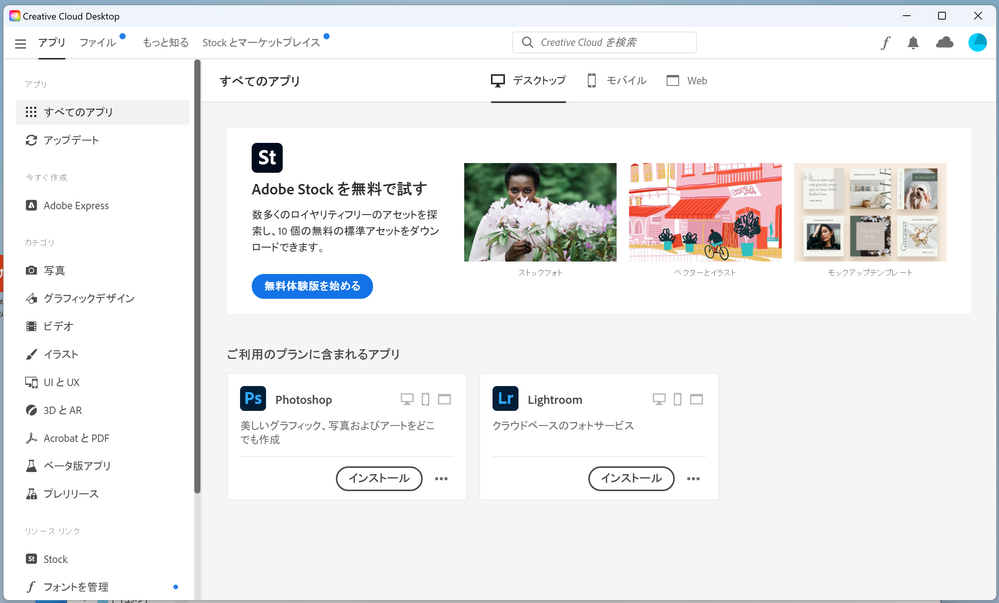999x603 pixels.
Task: Click the ベクターとイラスト thumbnail
Action: [x=705, y=212]
